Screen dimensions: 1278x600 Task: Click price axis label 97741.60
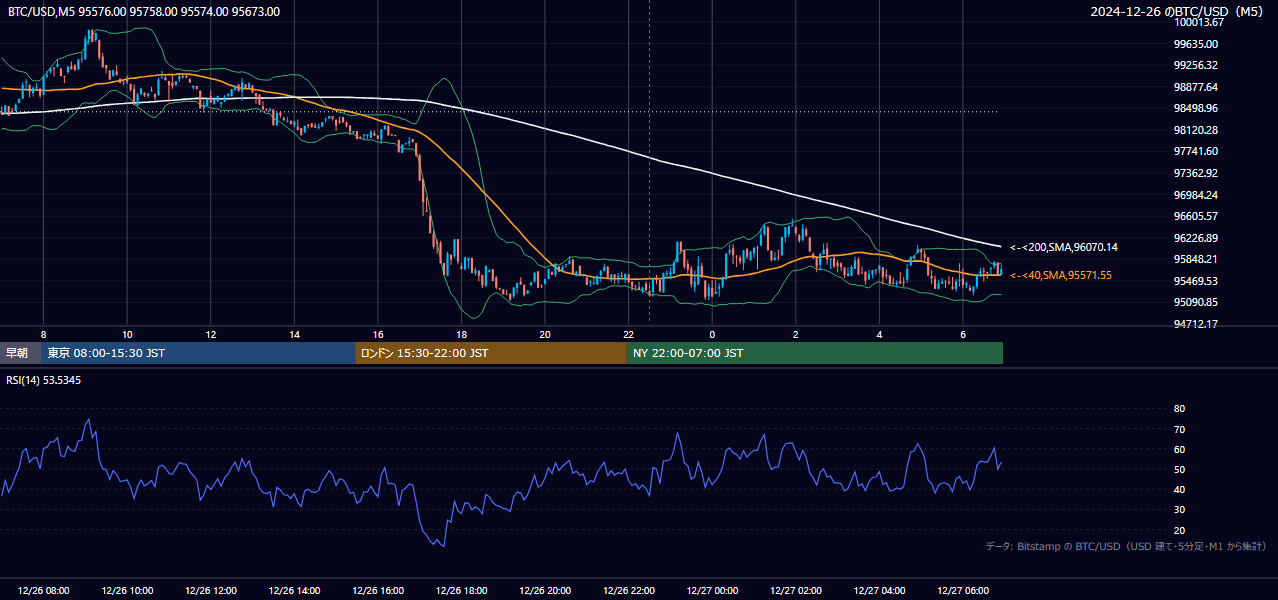[x=1195, y=151]
